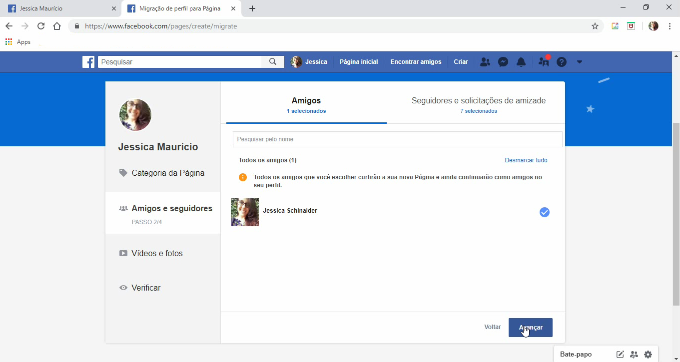Click Jessica name in navbar
This screenshot has height=362, width=680.
(x=316, y=62)
